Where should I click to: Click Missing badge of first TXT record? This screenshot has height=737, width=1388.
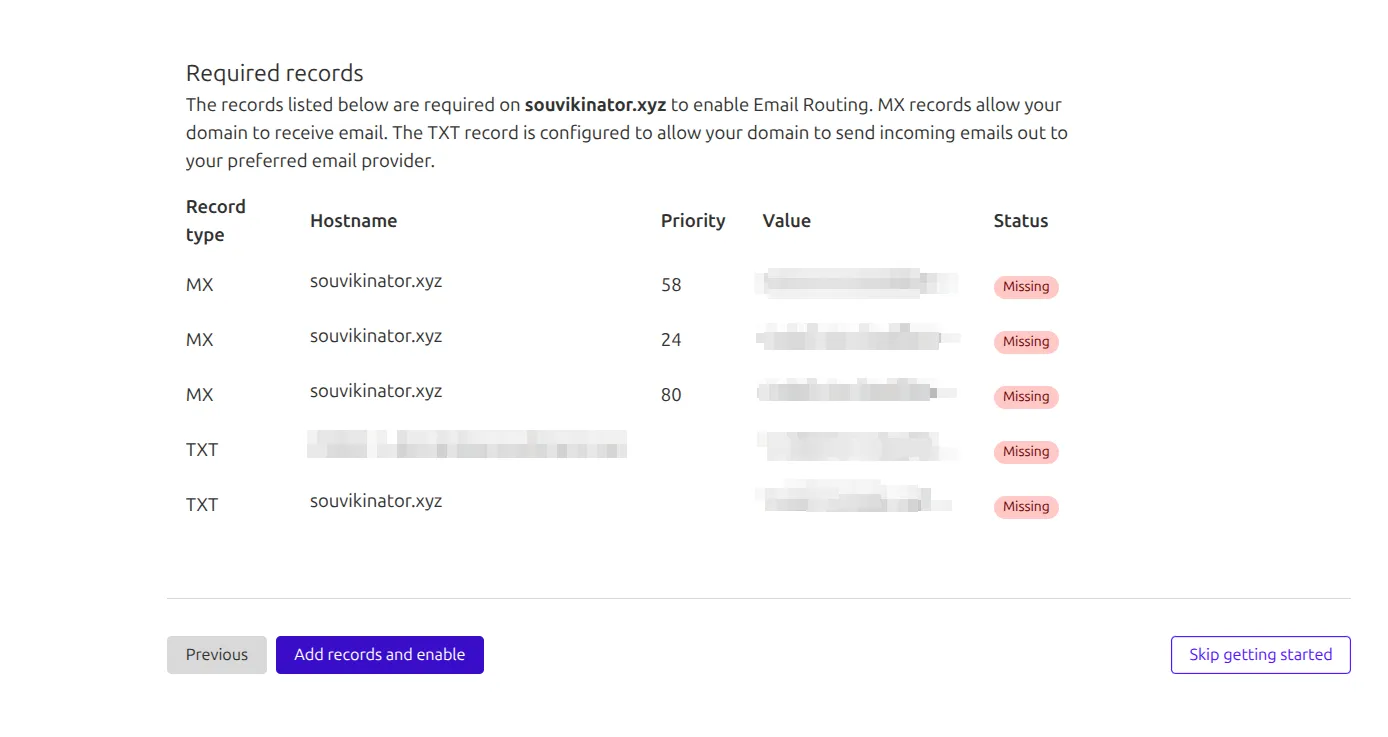[1026, 452]
